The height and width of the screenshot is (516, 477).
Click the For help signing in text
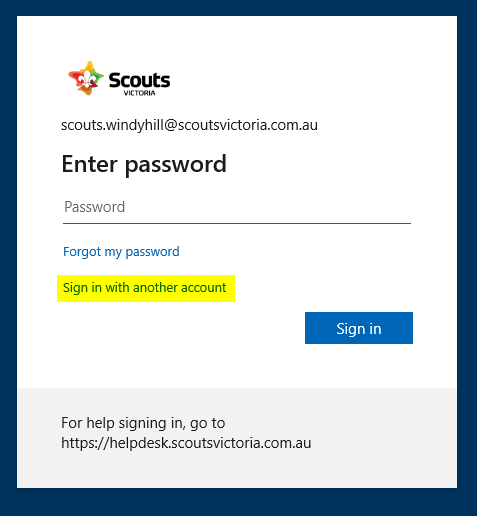pos(143,423)
